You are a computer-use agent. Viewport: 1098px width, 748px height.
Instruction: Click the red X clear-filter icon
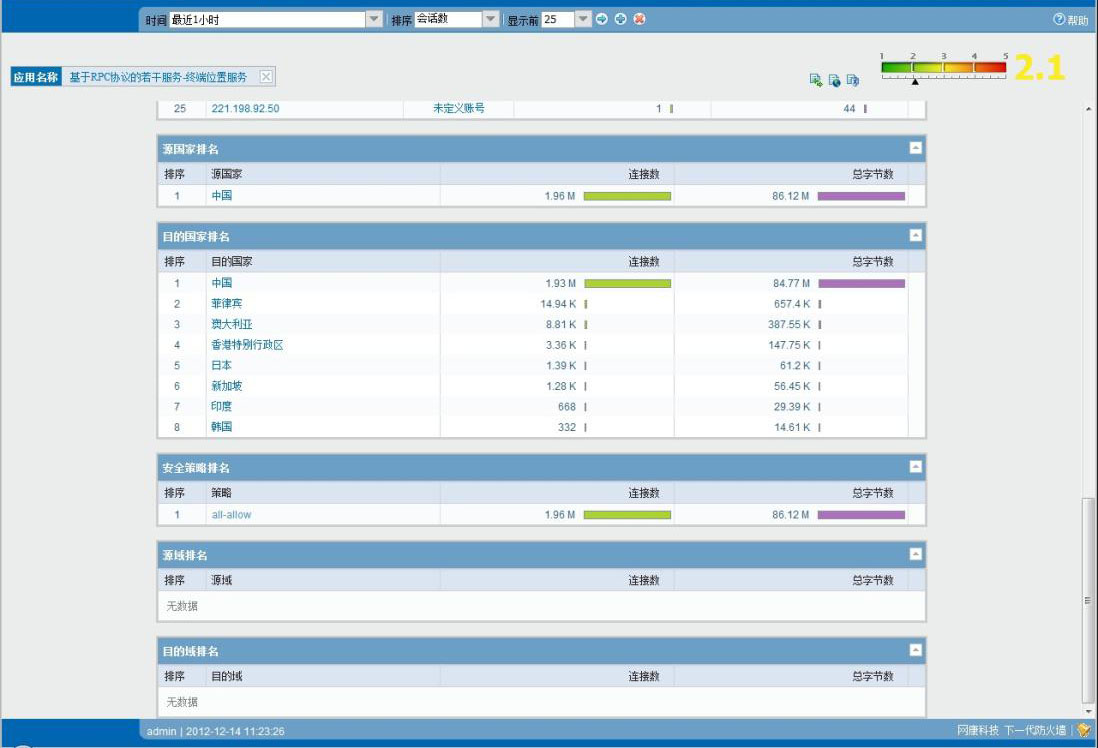639,19
